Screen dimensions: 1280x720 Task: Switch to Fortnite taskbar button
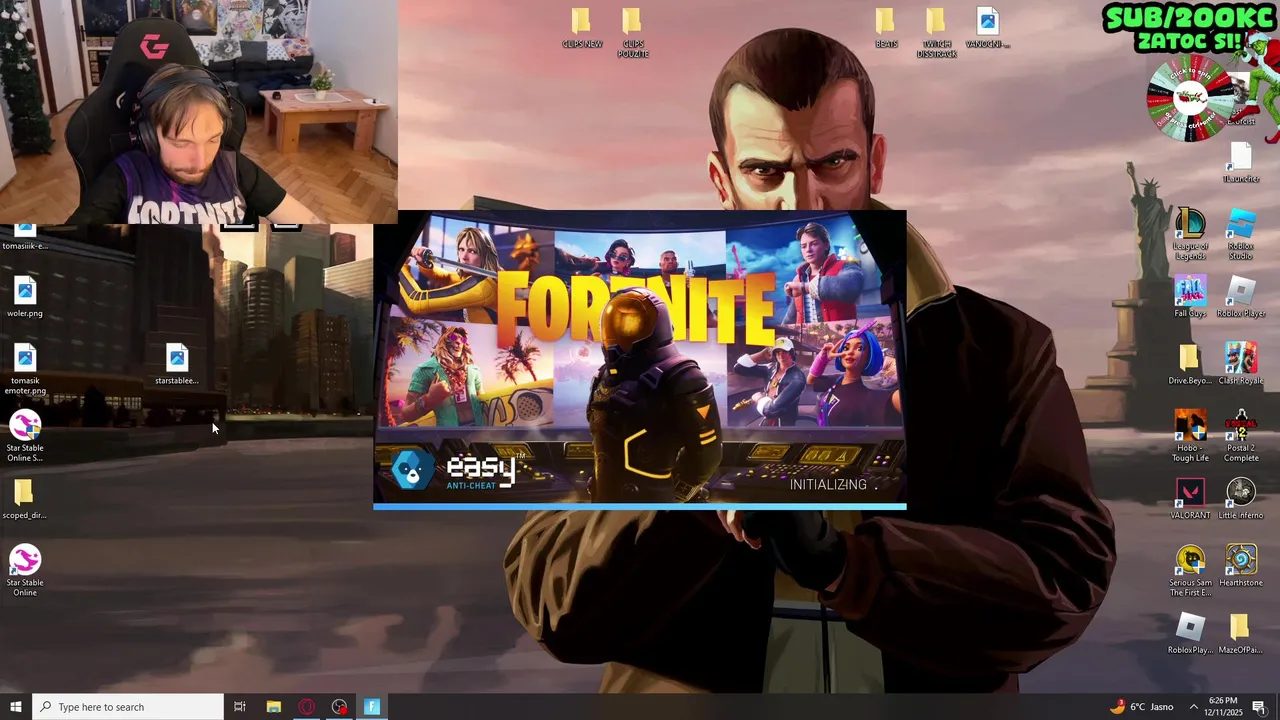[372, 707]
